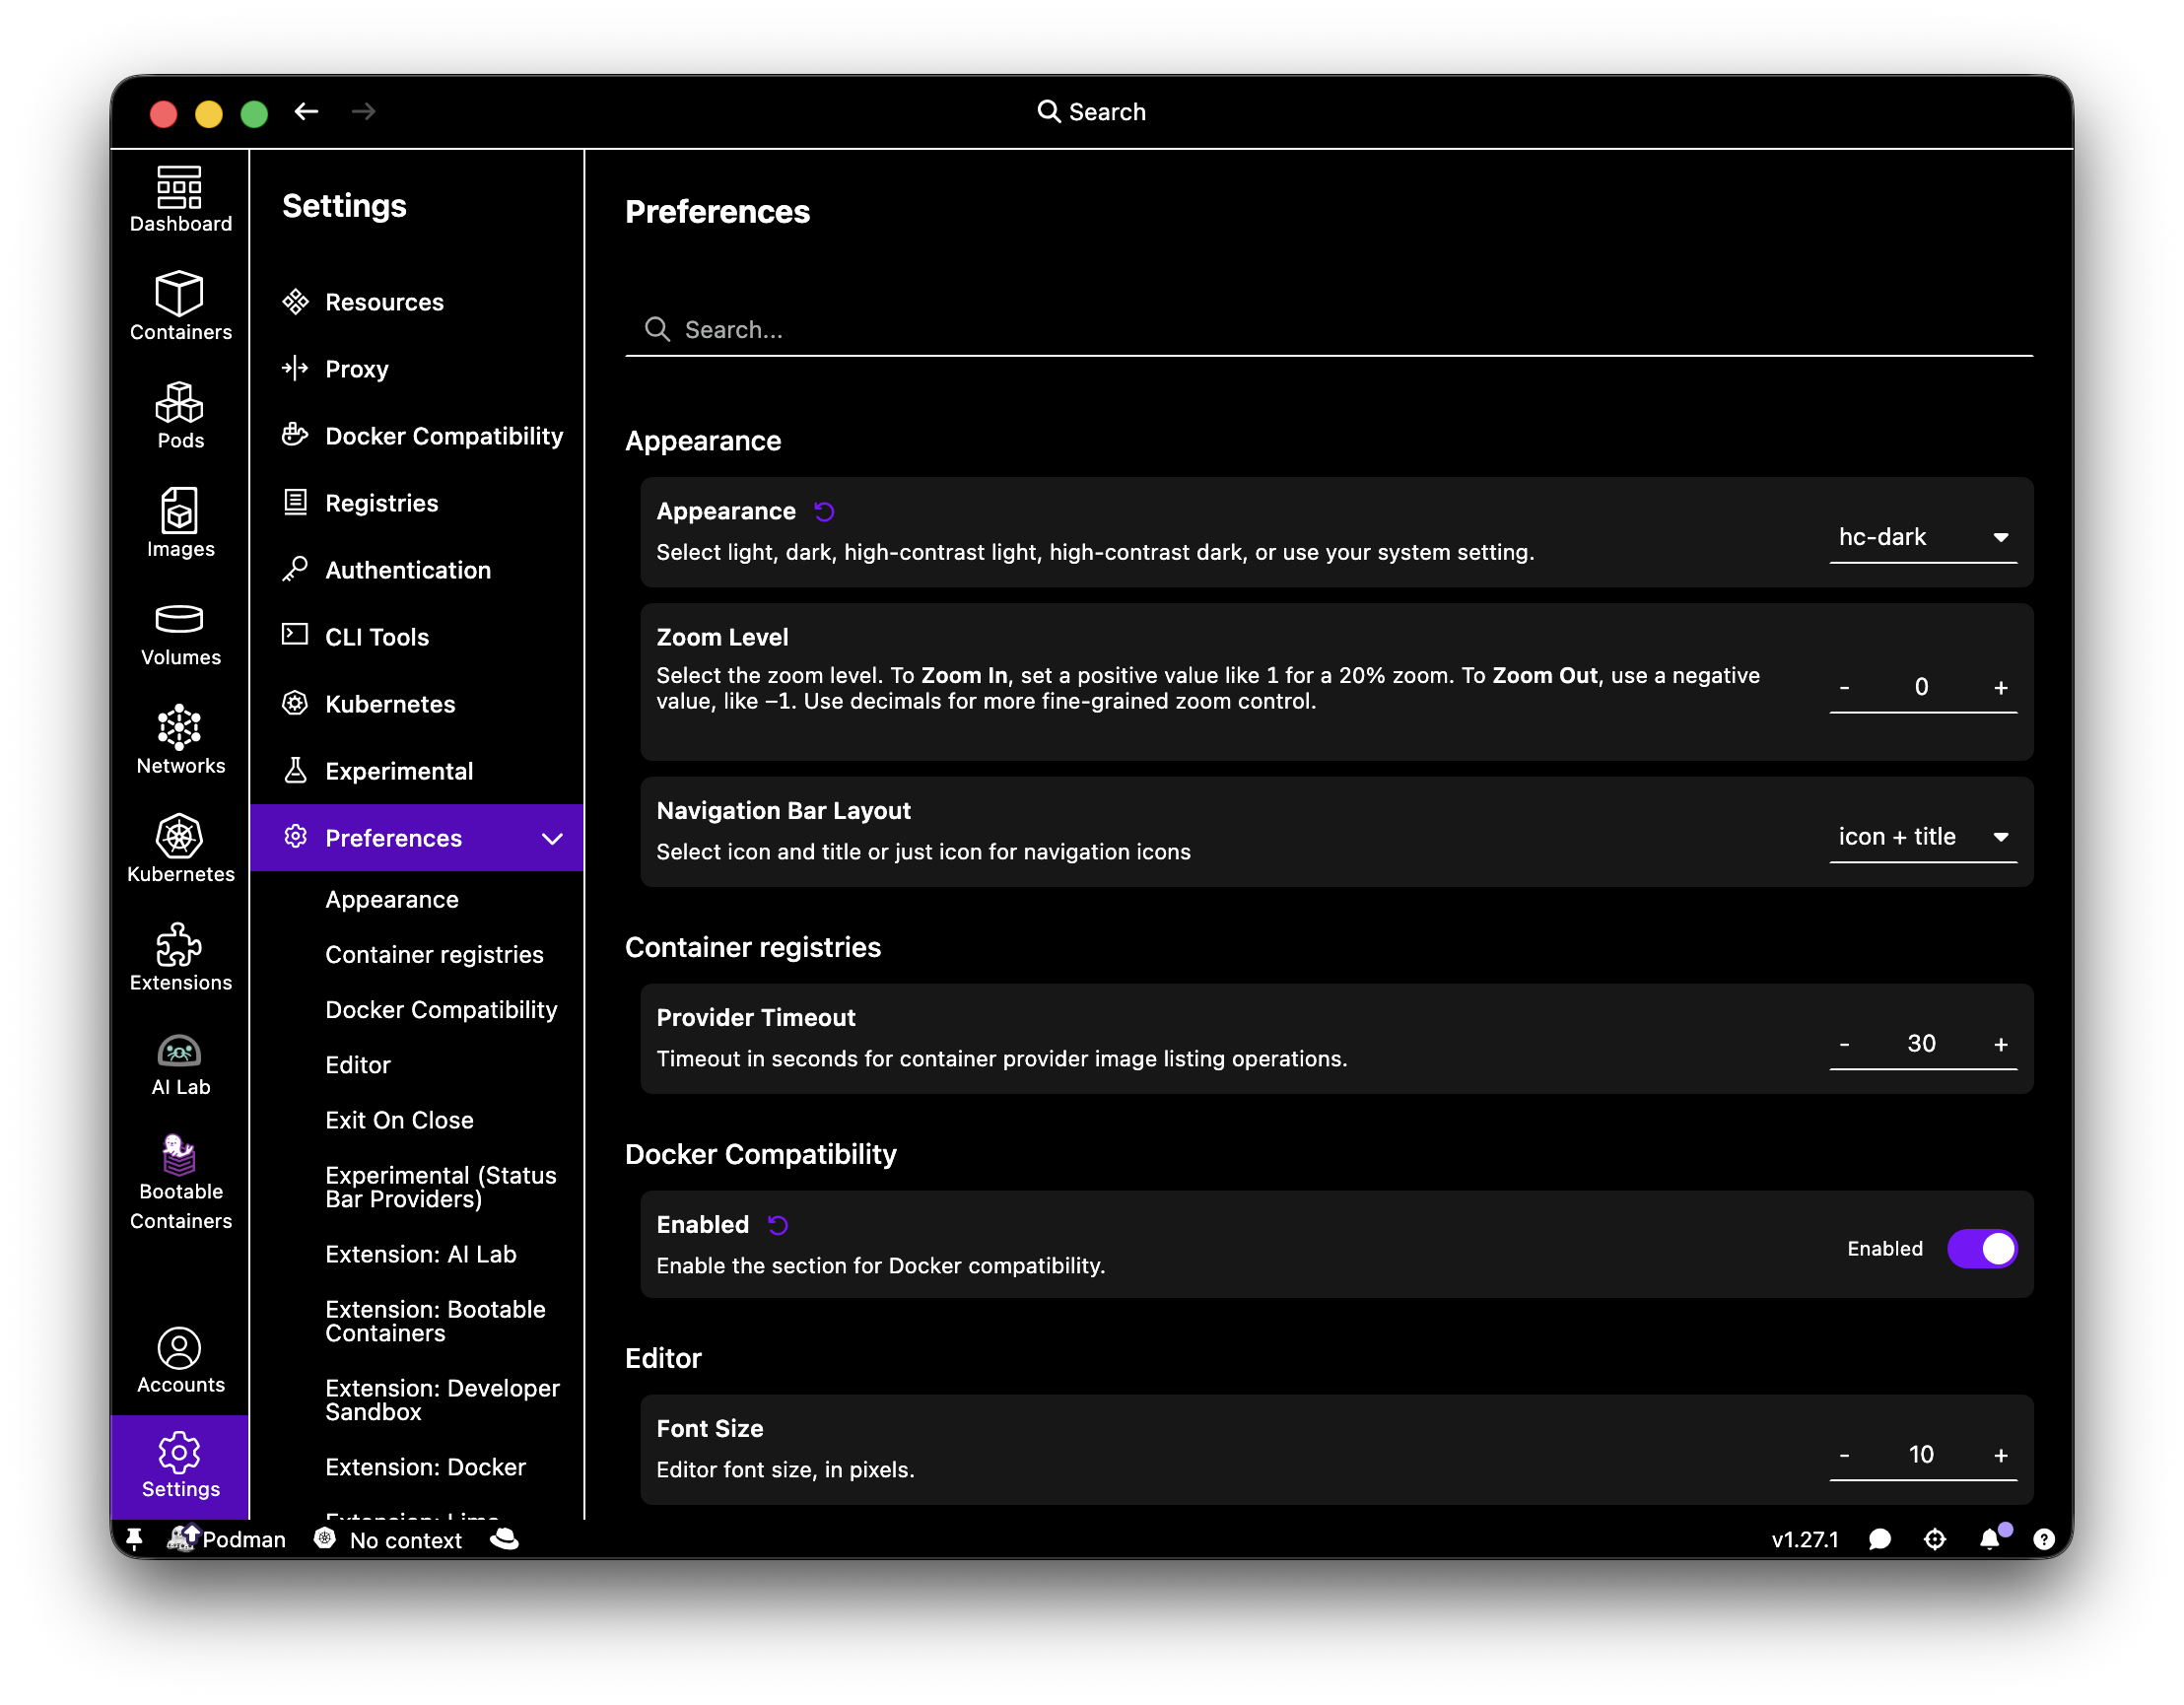Disable Docker compatibility with the Enabled switch
The width and height of the screenshot is (2184, 1705).
1982,1248
